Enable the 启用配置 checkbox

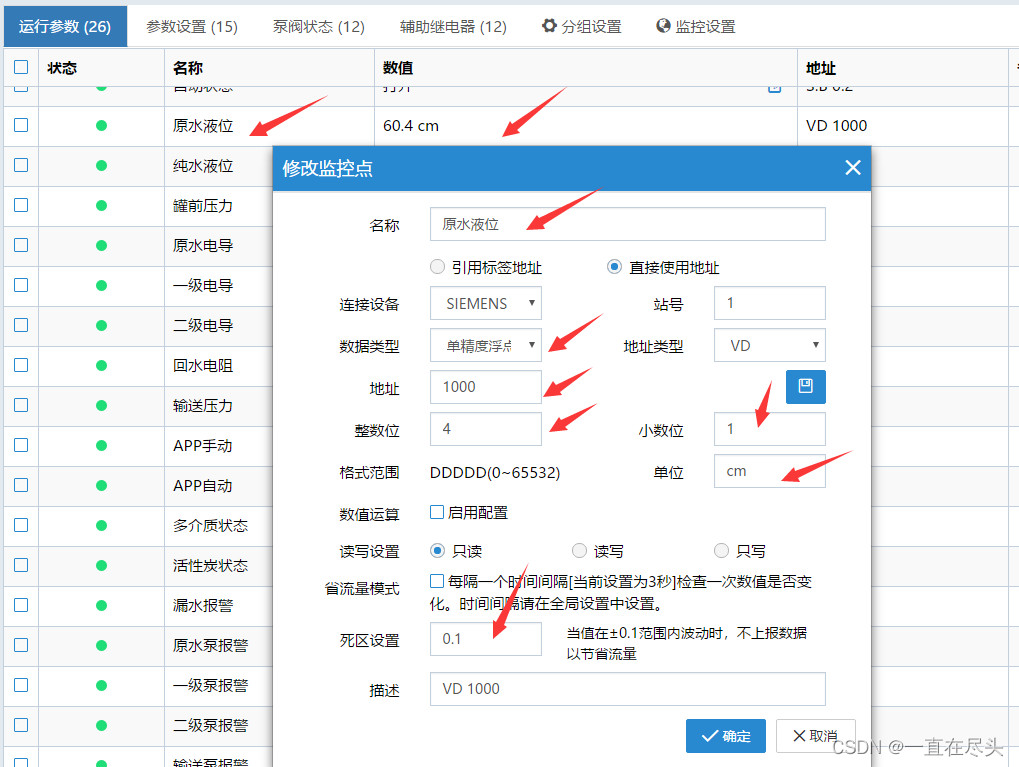point(437,512)
